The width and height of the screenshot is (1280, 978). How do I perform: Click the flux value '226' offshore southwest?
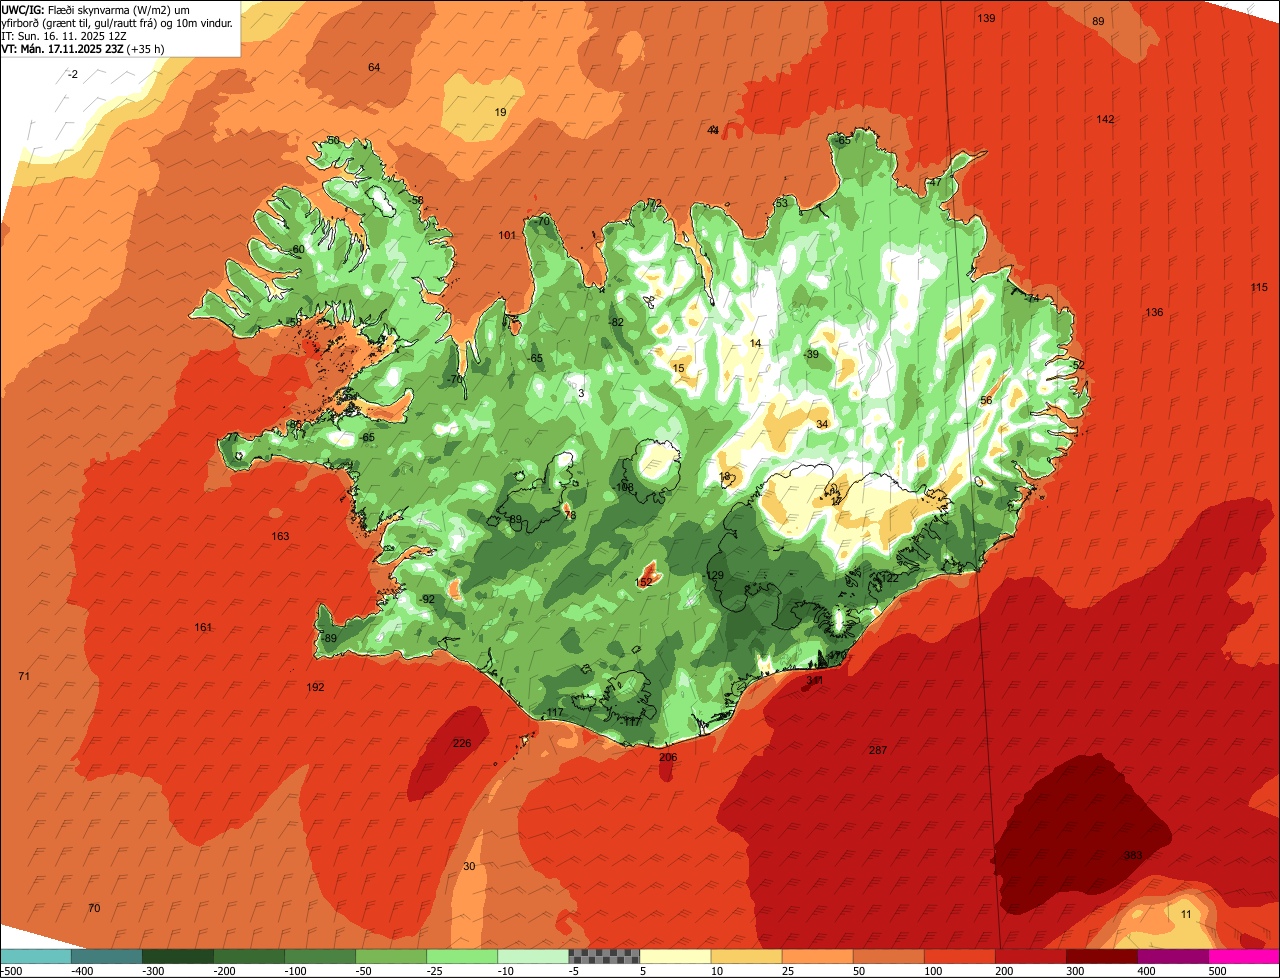click(x=461, y=743)
